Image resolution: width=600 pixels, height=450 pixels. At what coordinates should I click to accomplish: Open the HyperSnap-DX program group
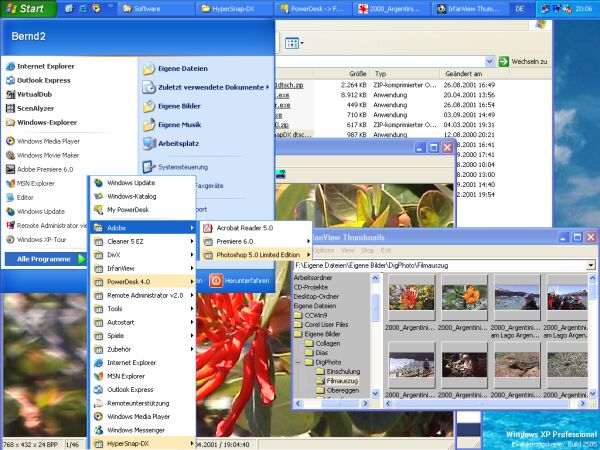click(x=143, y=443)
